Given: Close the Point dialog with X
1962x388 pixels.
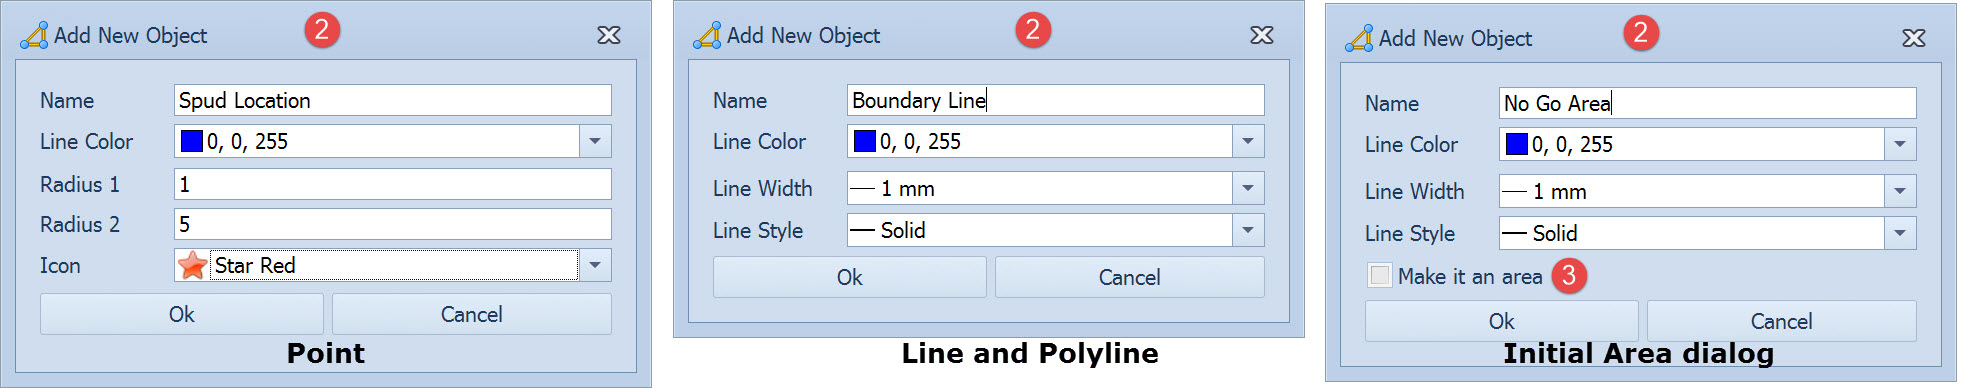Looking at the screenshot, I should [x=609, y=35].
